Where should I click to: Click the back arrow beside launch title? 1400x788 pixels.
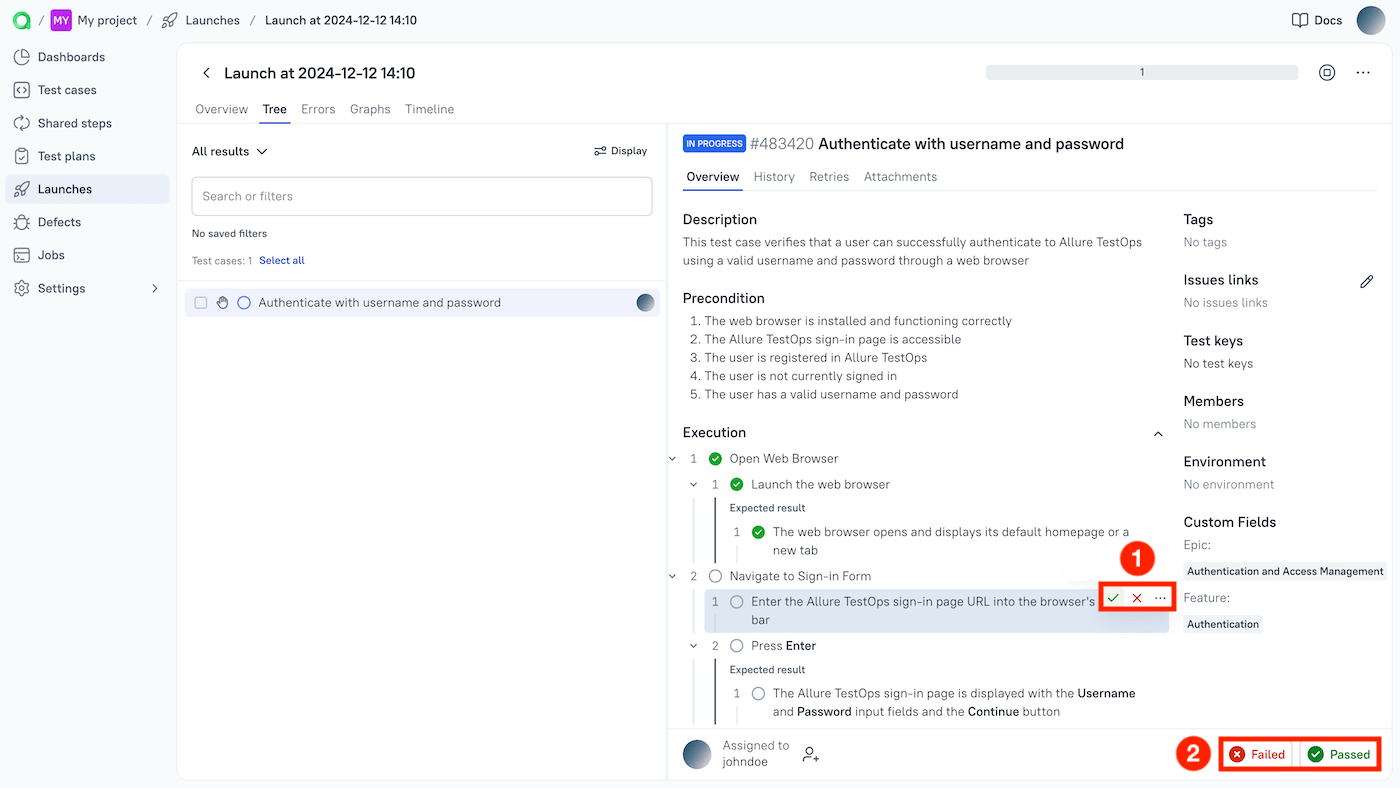pyautogui.click(x=207, y=73)
